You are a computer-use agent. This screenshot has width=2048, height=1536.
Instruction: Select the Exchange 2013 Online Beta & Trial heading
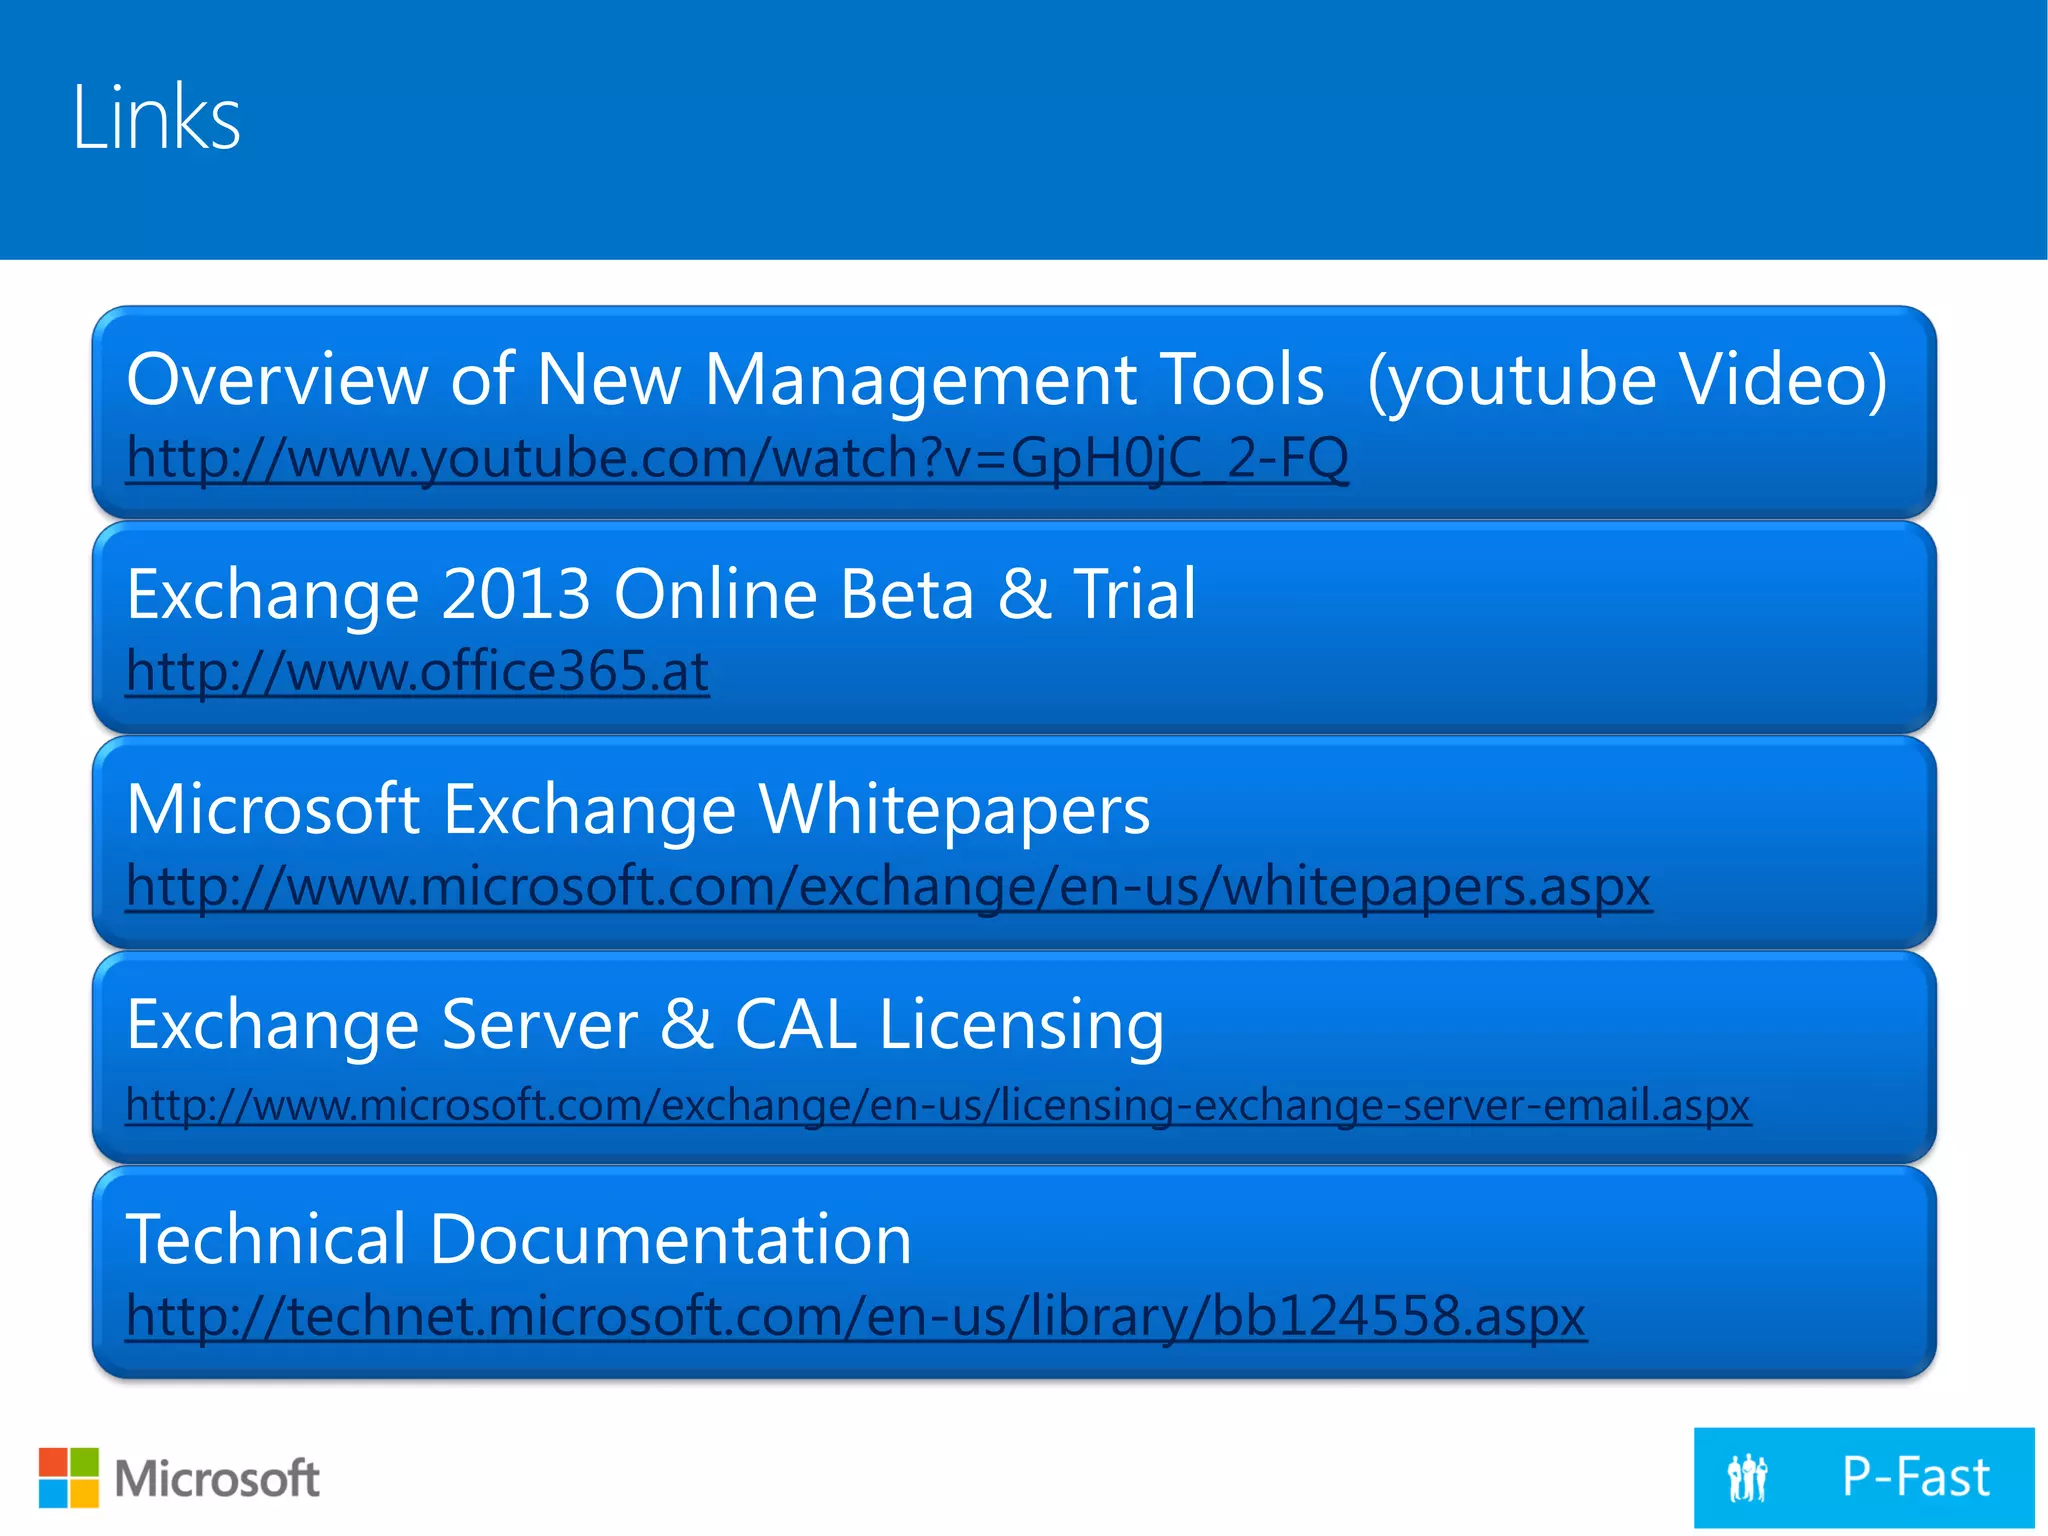pyautogui.click(x=661, y=594)
